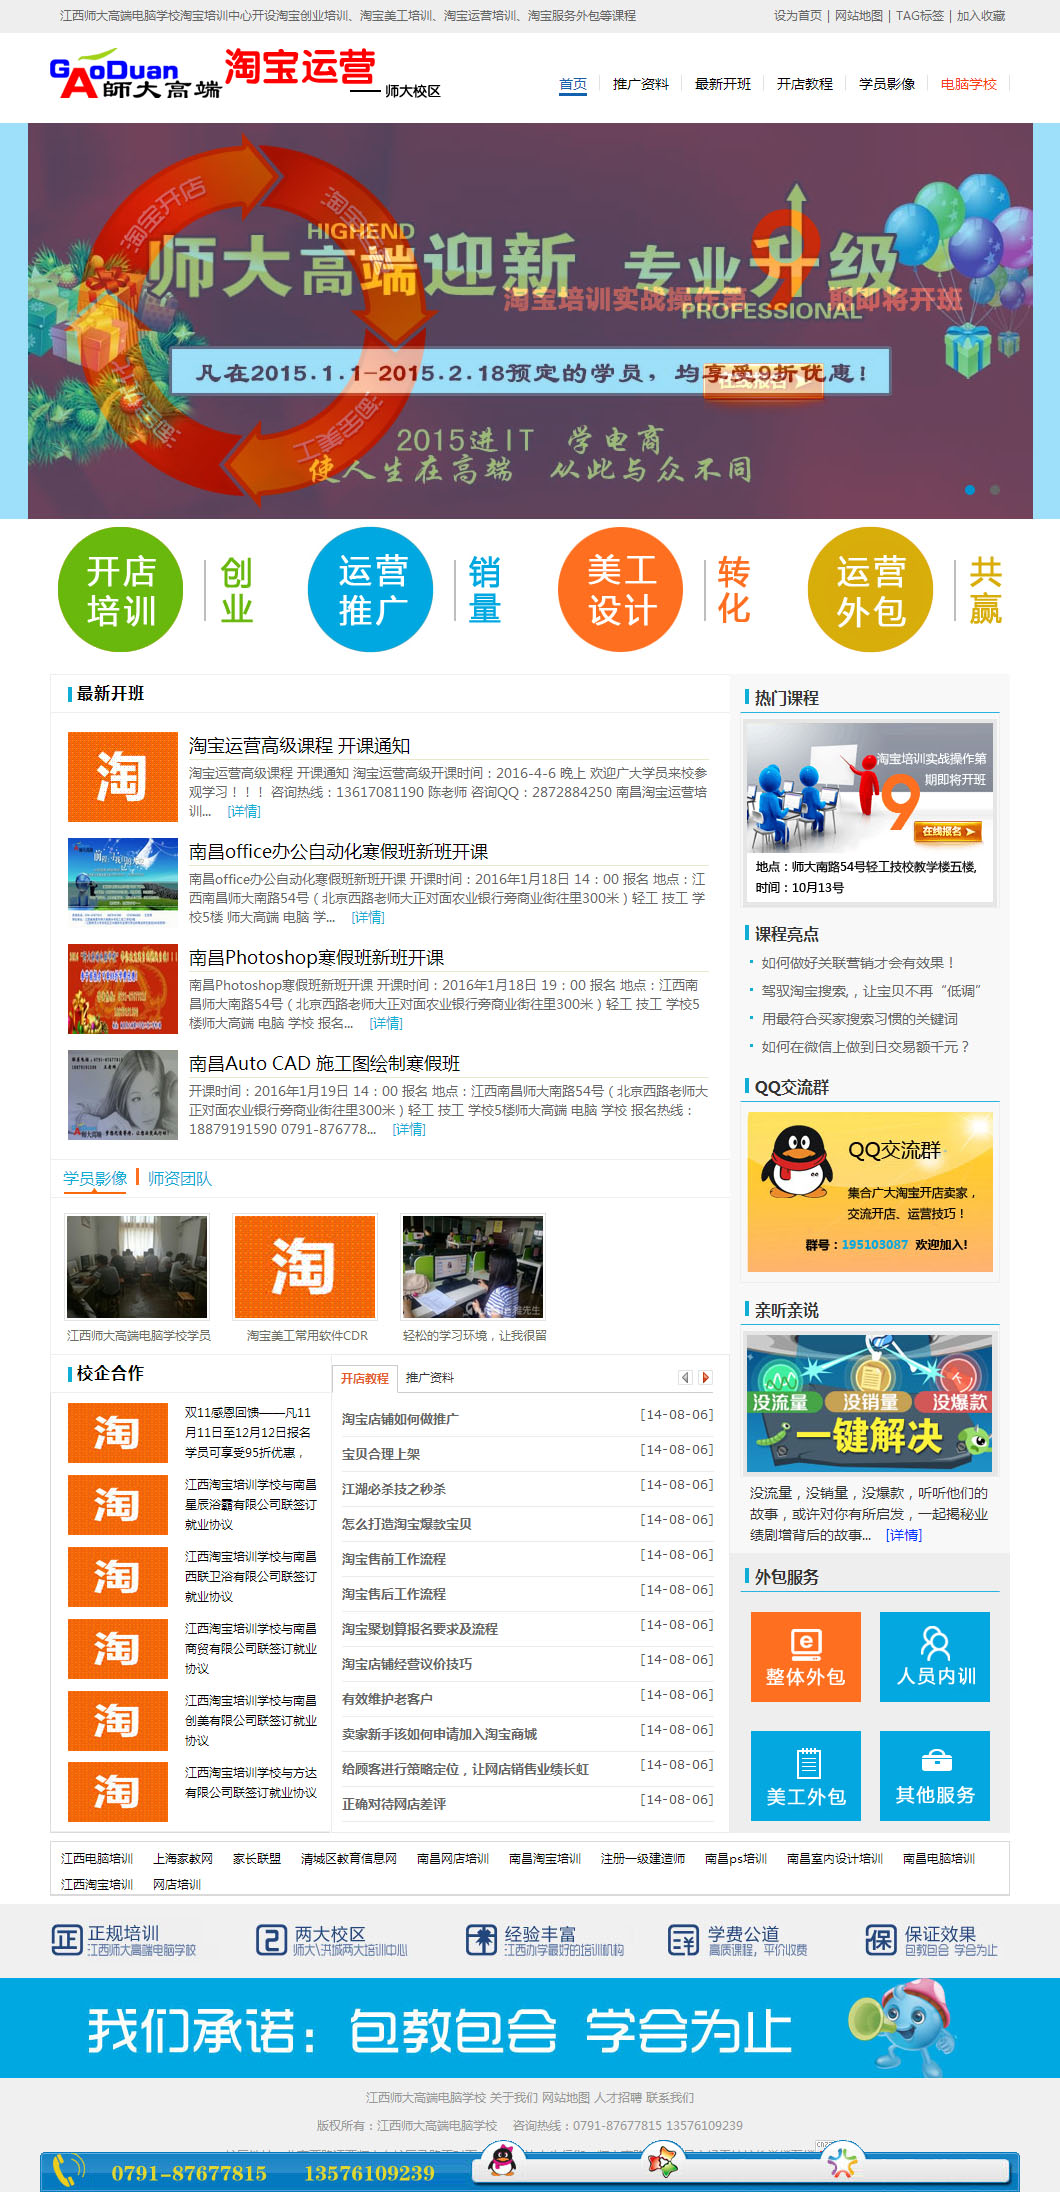The width and height of the screenshot is (1060, 2192).
Task: Open 电脑学校 in navigation
Action: pyautogui.click(x=969, y=84)
